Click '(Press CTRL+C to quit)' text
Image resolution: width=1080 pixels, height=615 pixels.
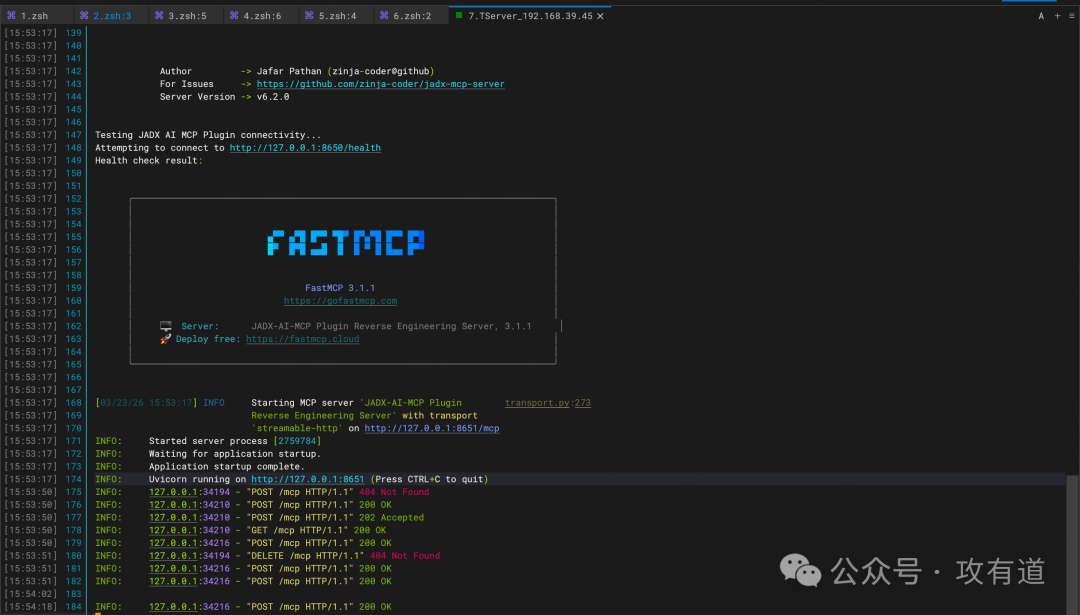(429, 479)
